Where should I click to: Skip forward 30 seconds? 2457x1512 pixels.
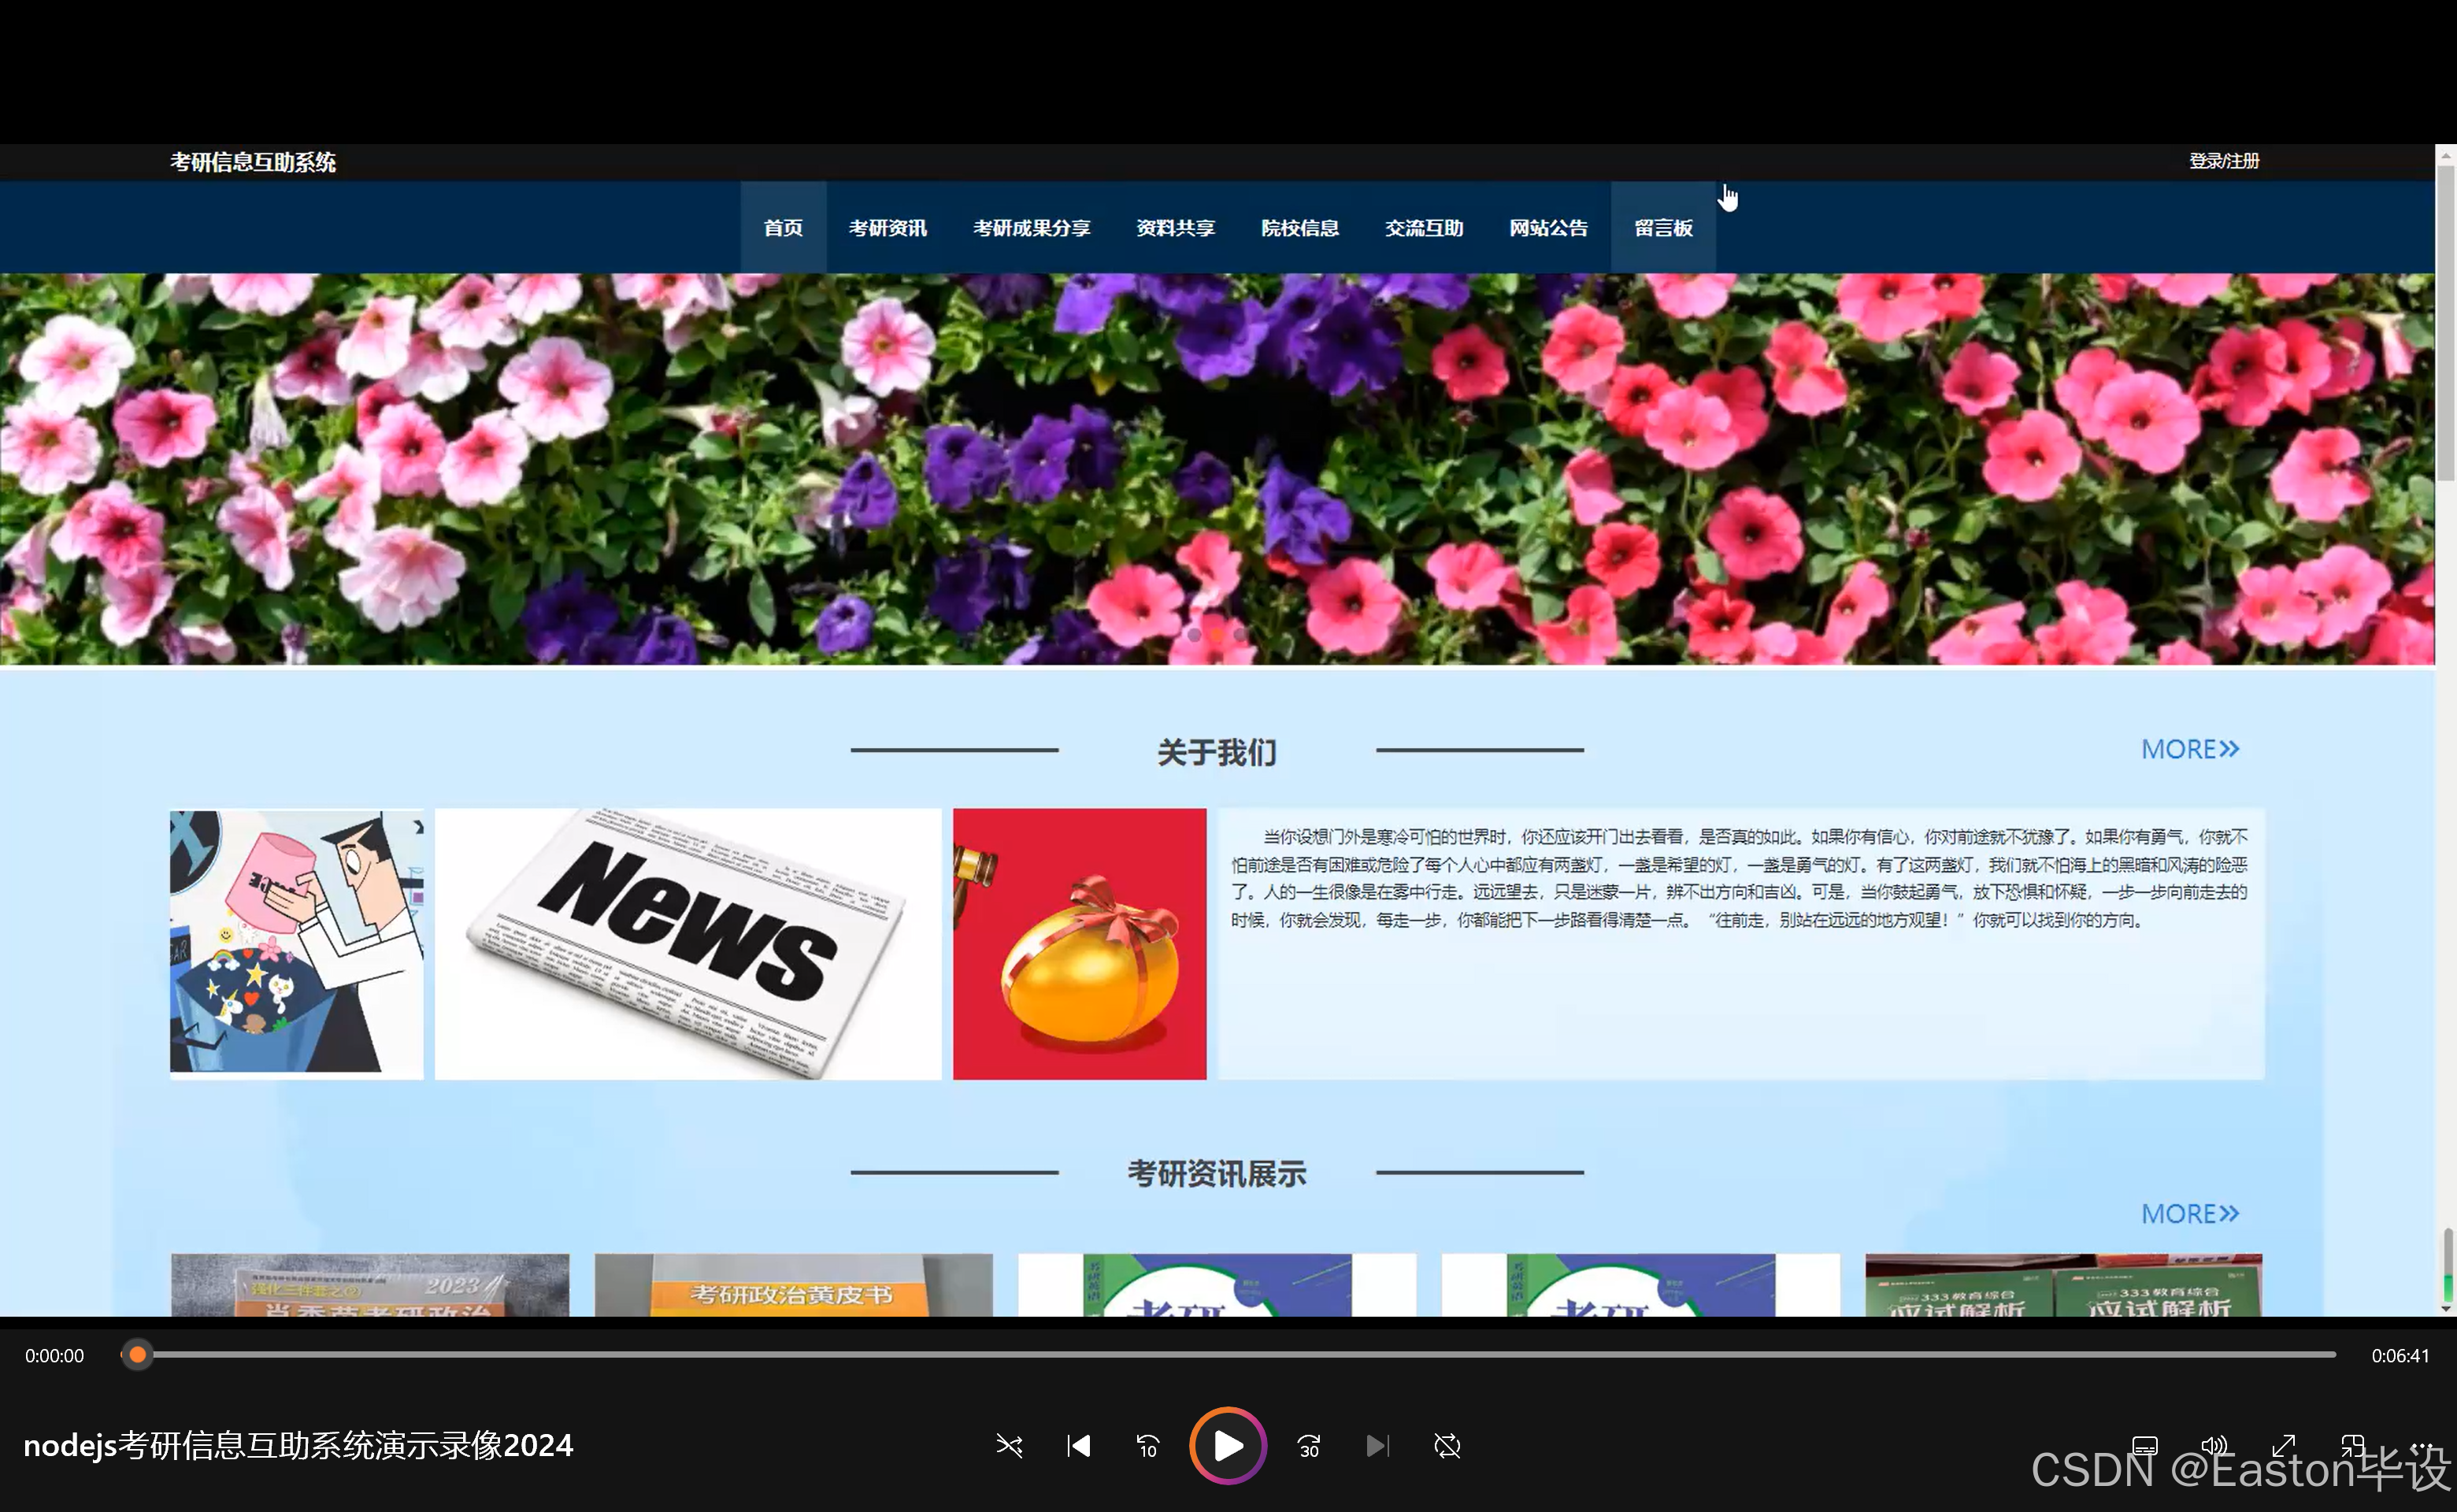(1308, 1446)
